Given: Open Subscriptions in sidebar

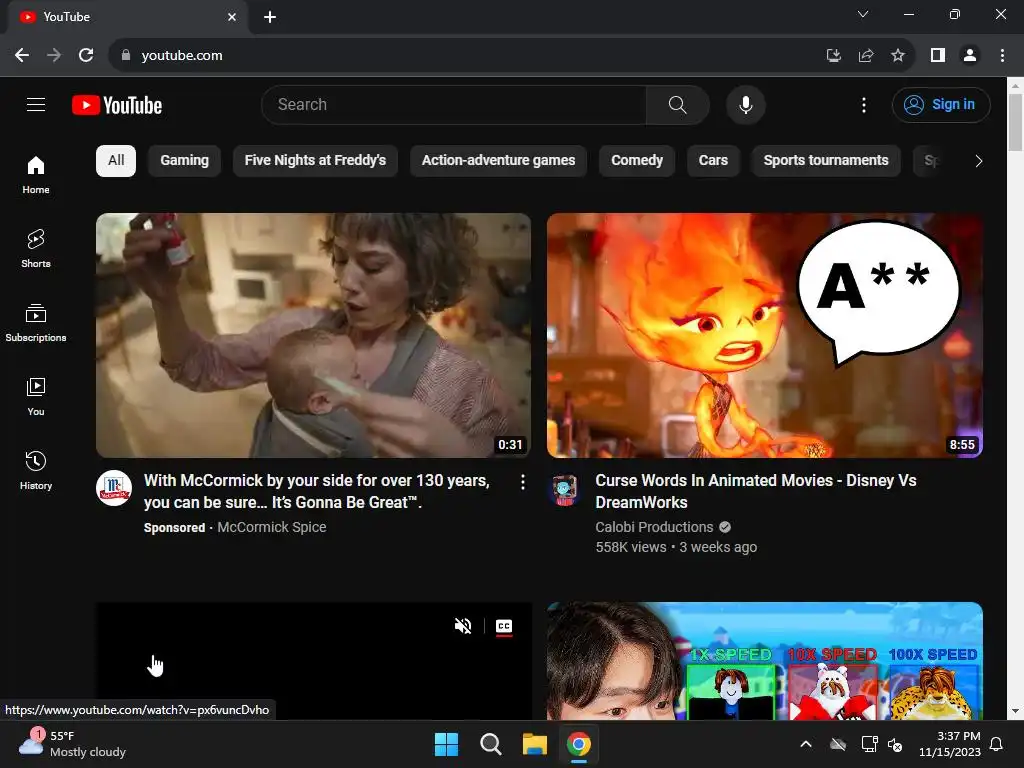Looking at the screenshot, I should 36,323.
